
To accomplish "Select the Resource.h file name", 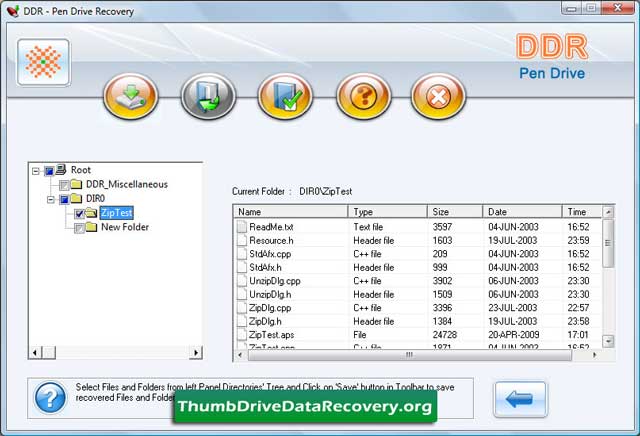I will (271, 240).
